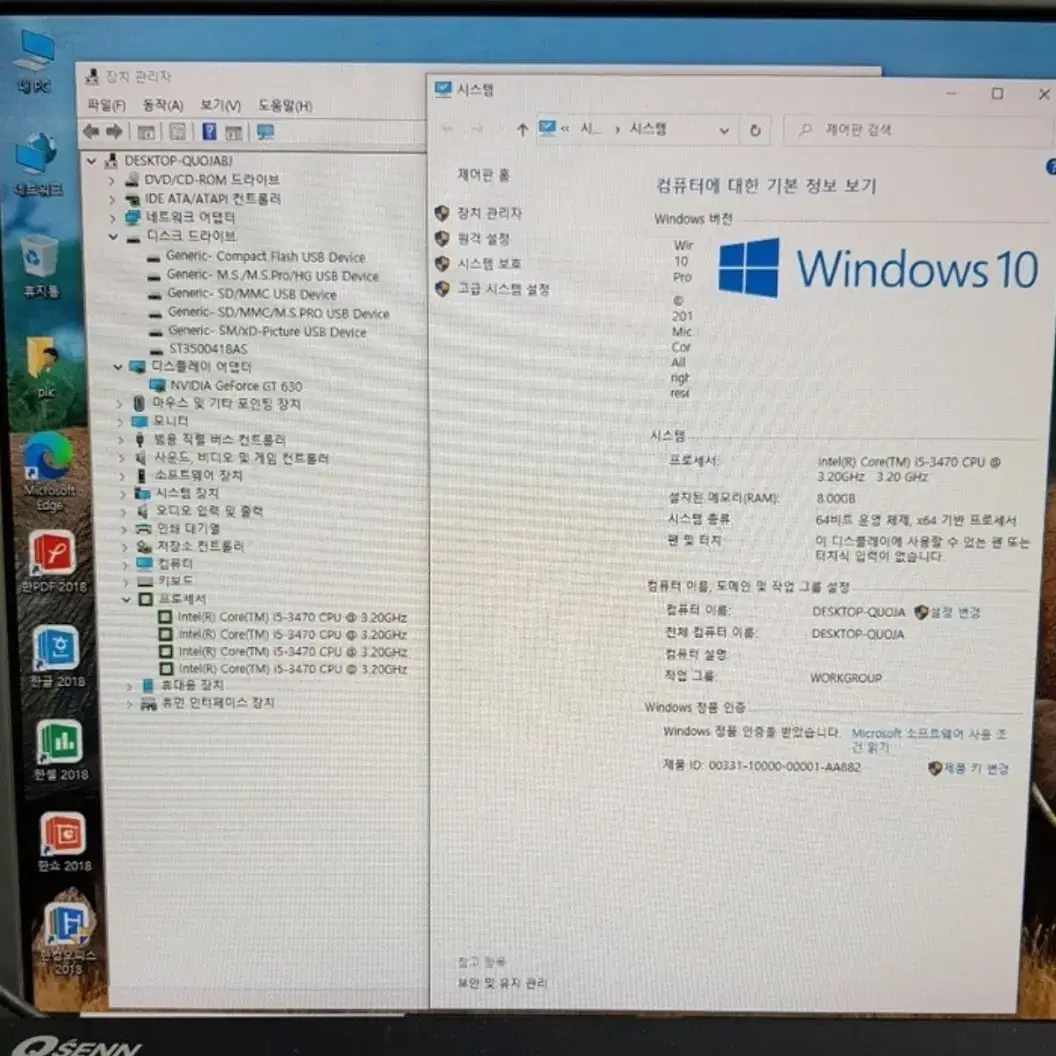Image resolution: width=1056 pixels, height=1056 pixels.
Task: Open the 한셀 2018 desktop icon
Action: tap(61, 750)
